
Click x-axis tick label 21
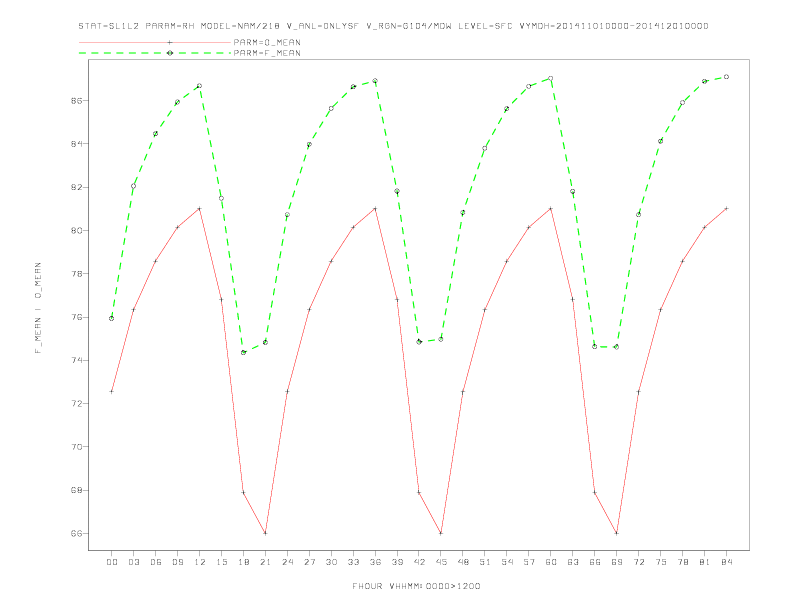click(x=265, y=562)
